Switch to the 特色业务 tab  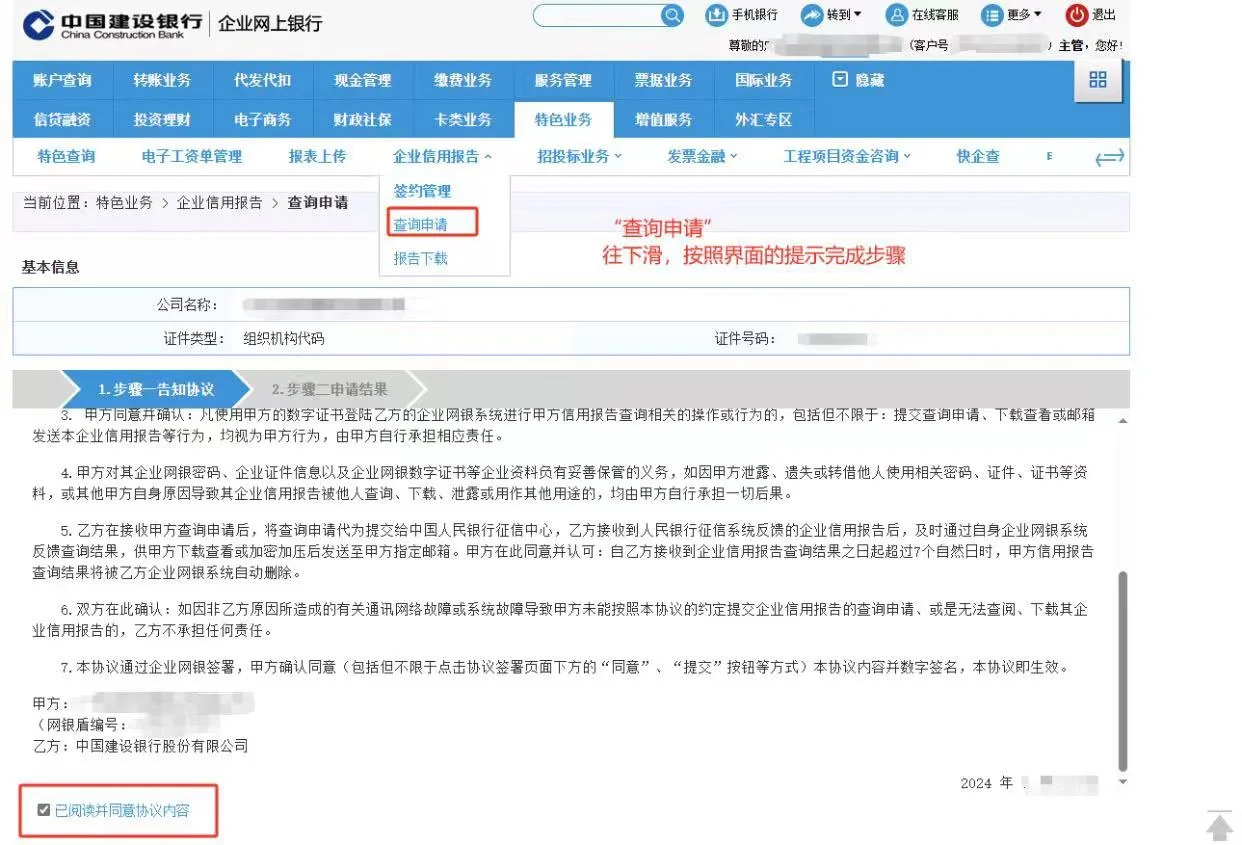[563, 119]
